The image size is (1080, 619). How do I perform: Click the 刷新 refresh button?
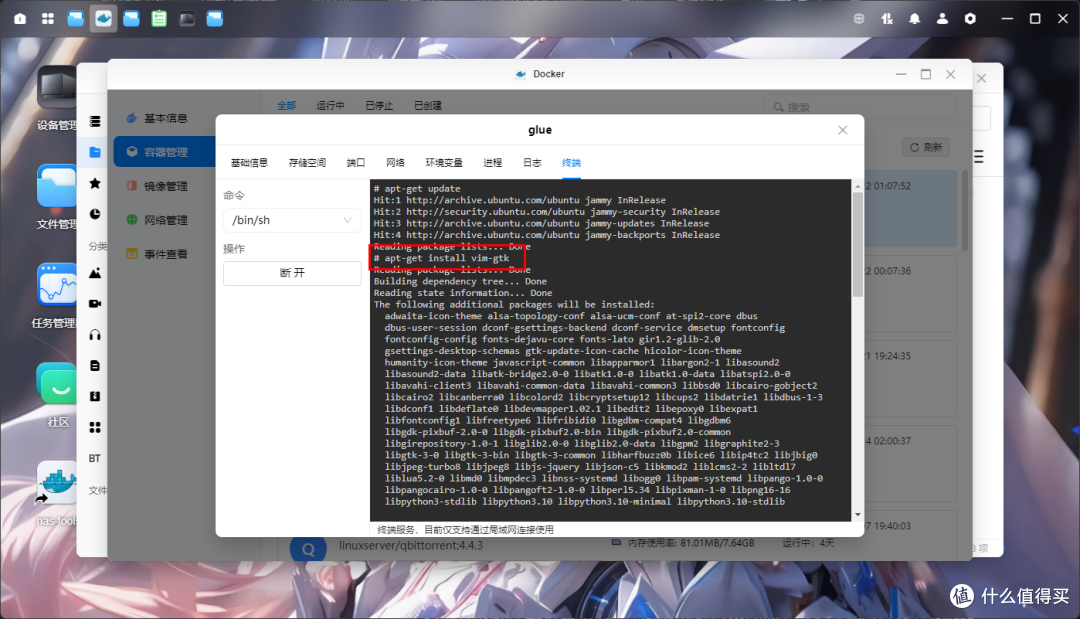(x=926, y=147)
